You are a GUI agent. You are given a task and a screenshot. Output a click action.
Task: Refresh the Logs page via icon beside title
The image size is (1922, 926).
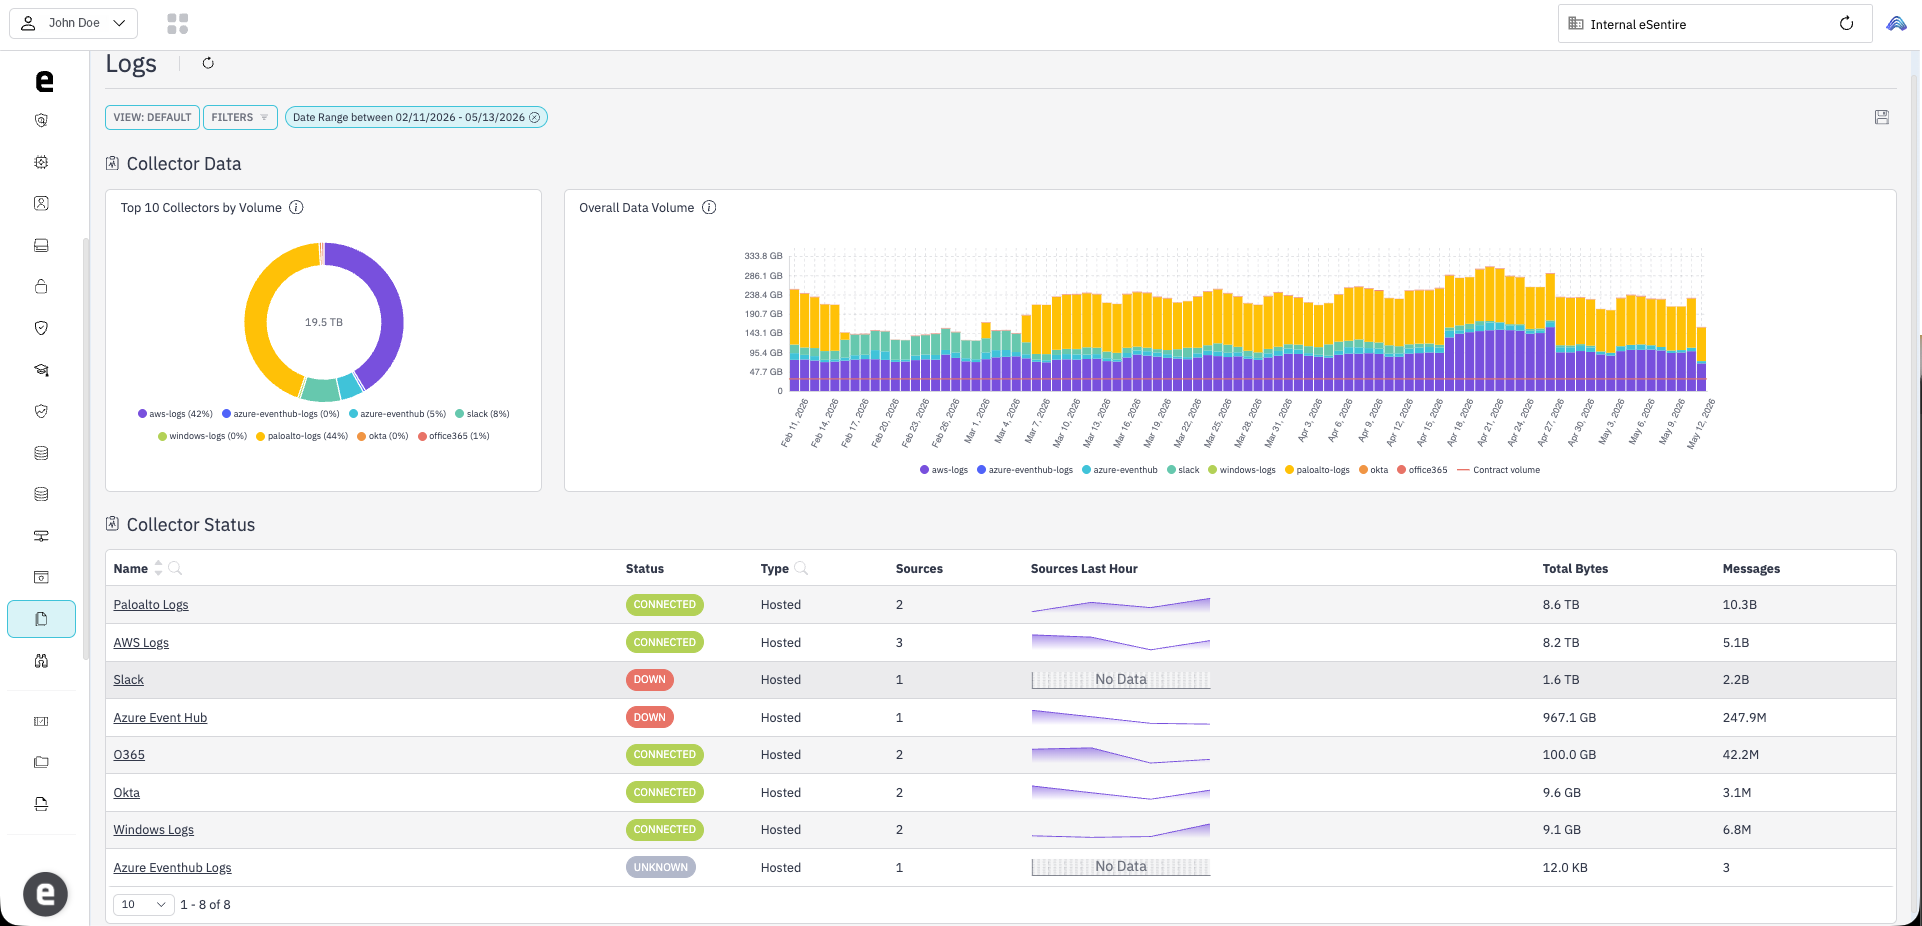(208, 63)
